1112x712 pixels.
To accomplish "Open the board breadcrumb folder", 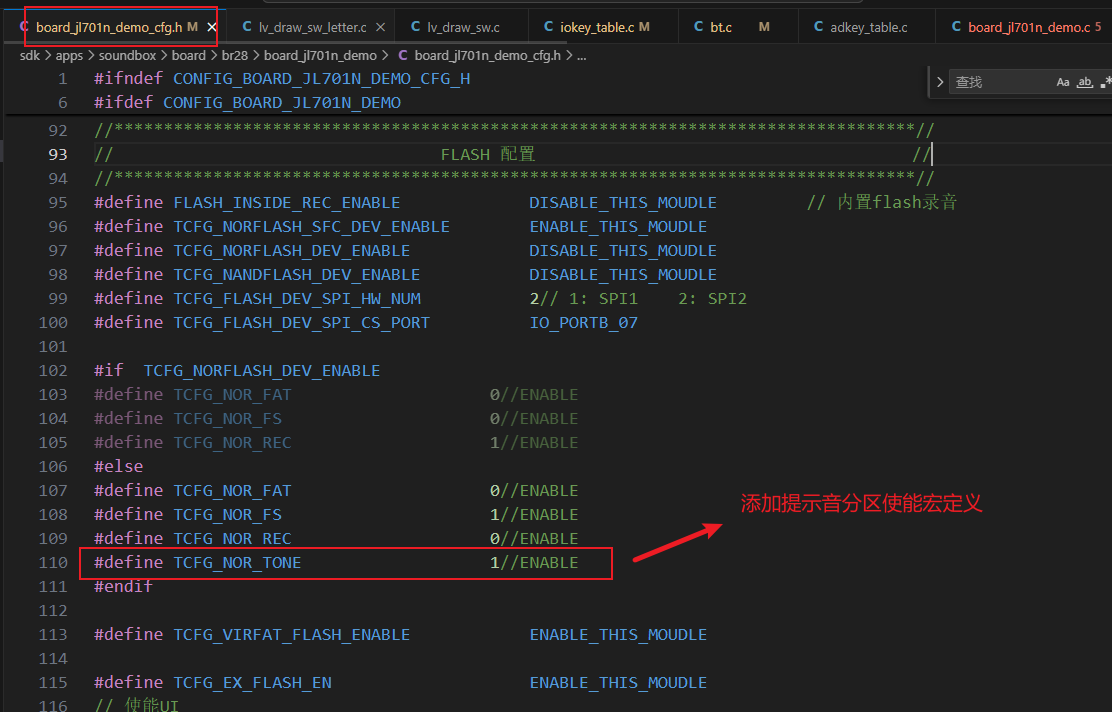I will tap(189, 55).
